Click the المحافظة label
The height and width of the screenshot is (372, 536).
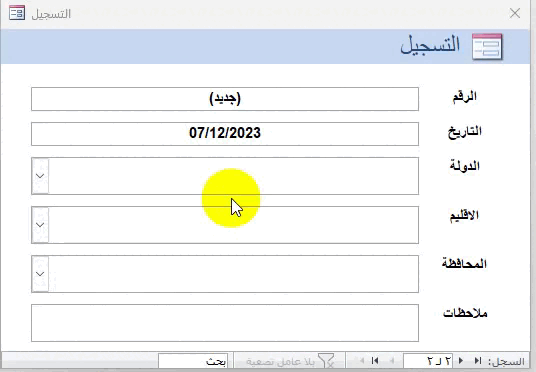(x=464, y=264)
